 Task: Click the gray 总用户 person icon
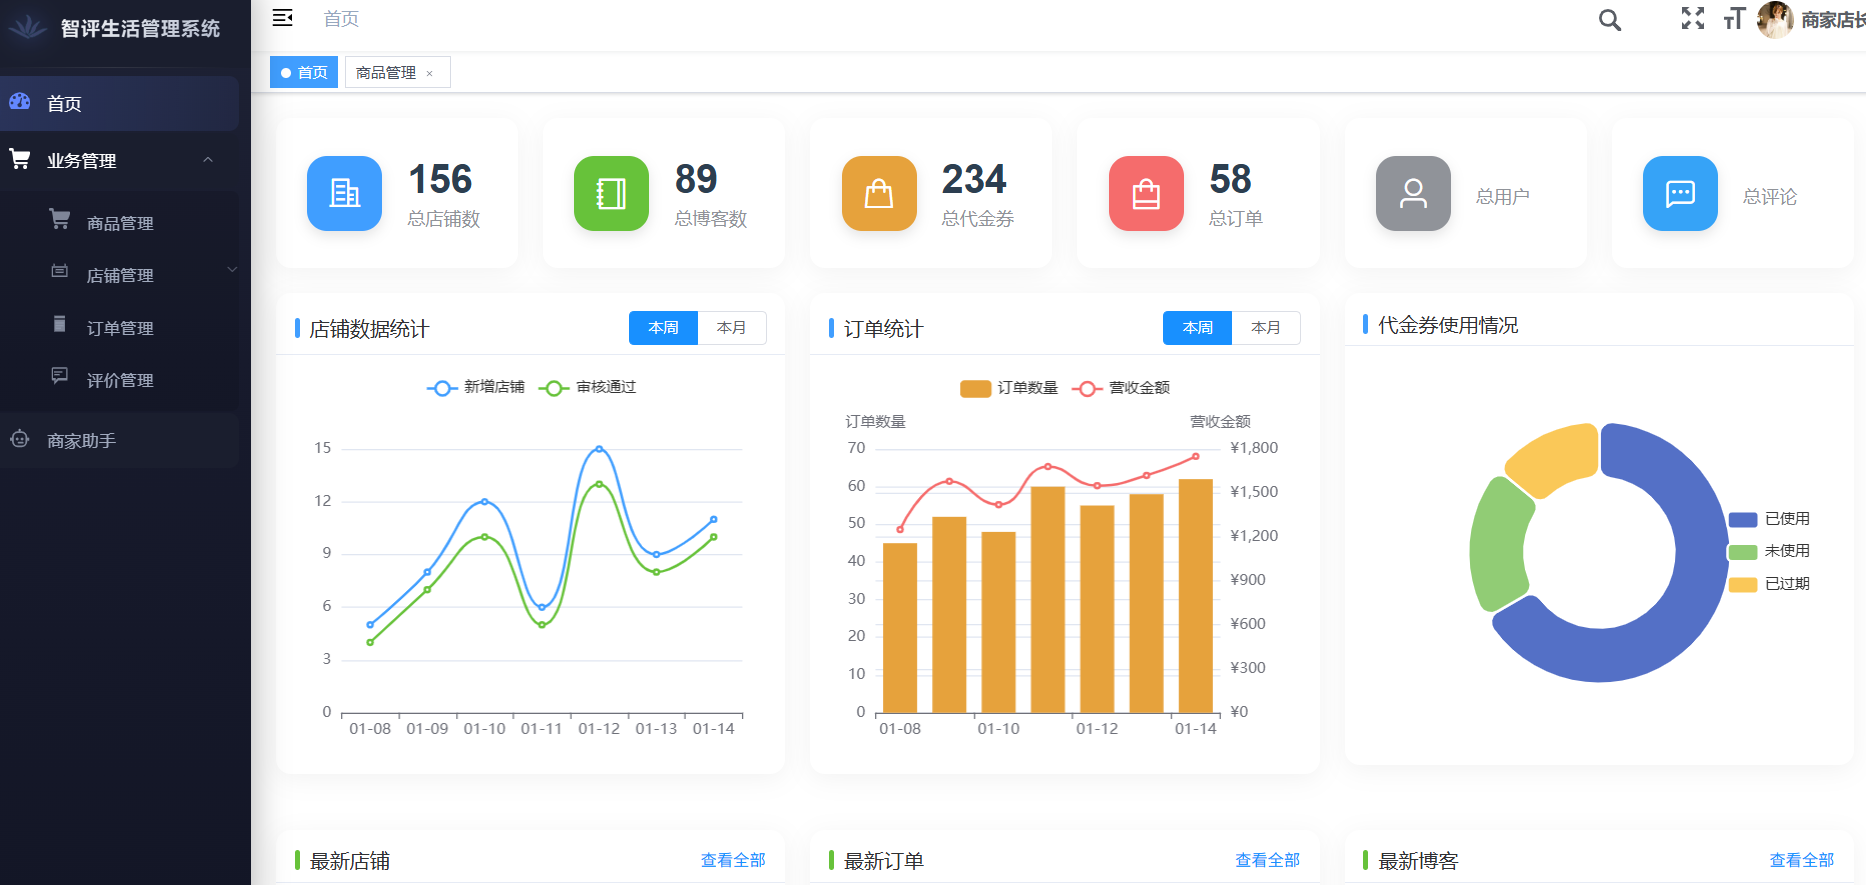coord(1413,193)
